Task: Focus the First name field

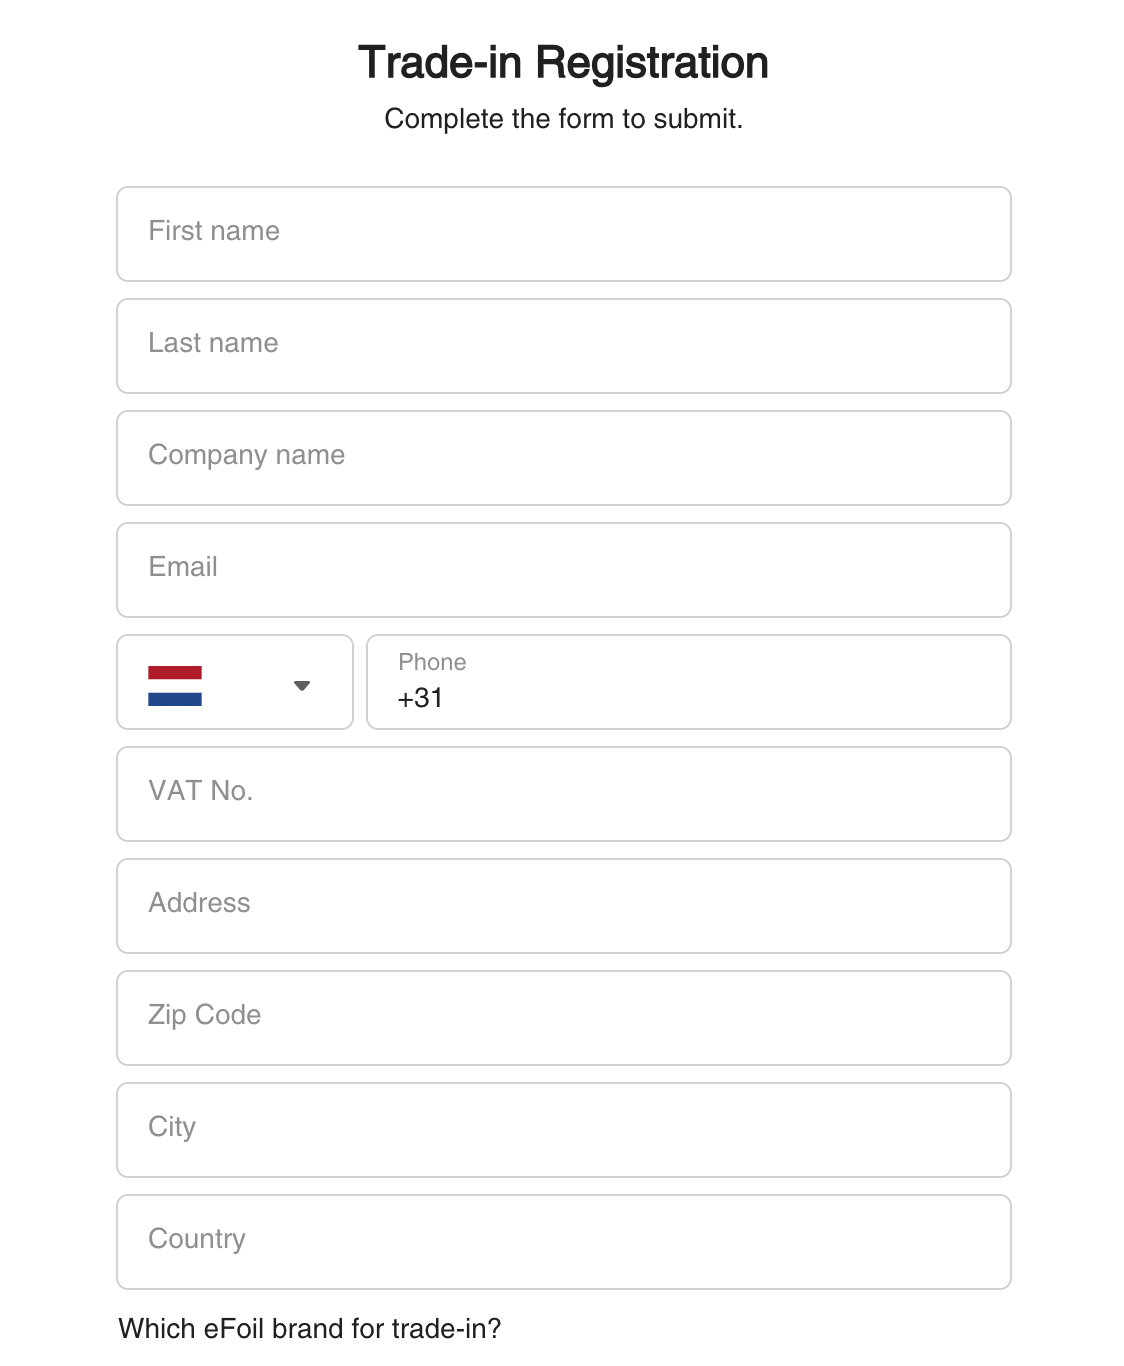Action: (563, 234)
